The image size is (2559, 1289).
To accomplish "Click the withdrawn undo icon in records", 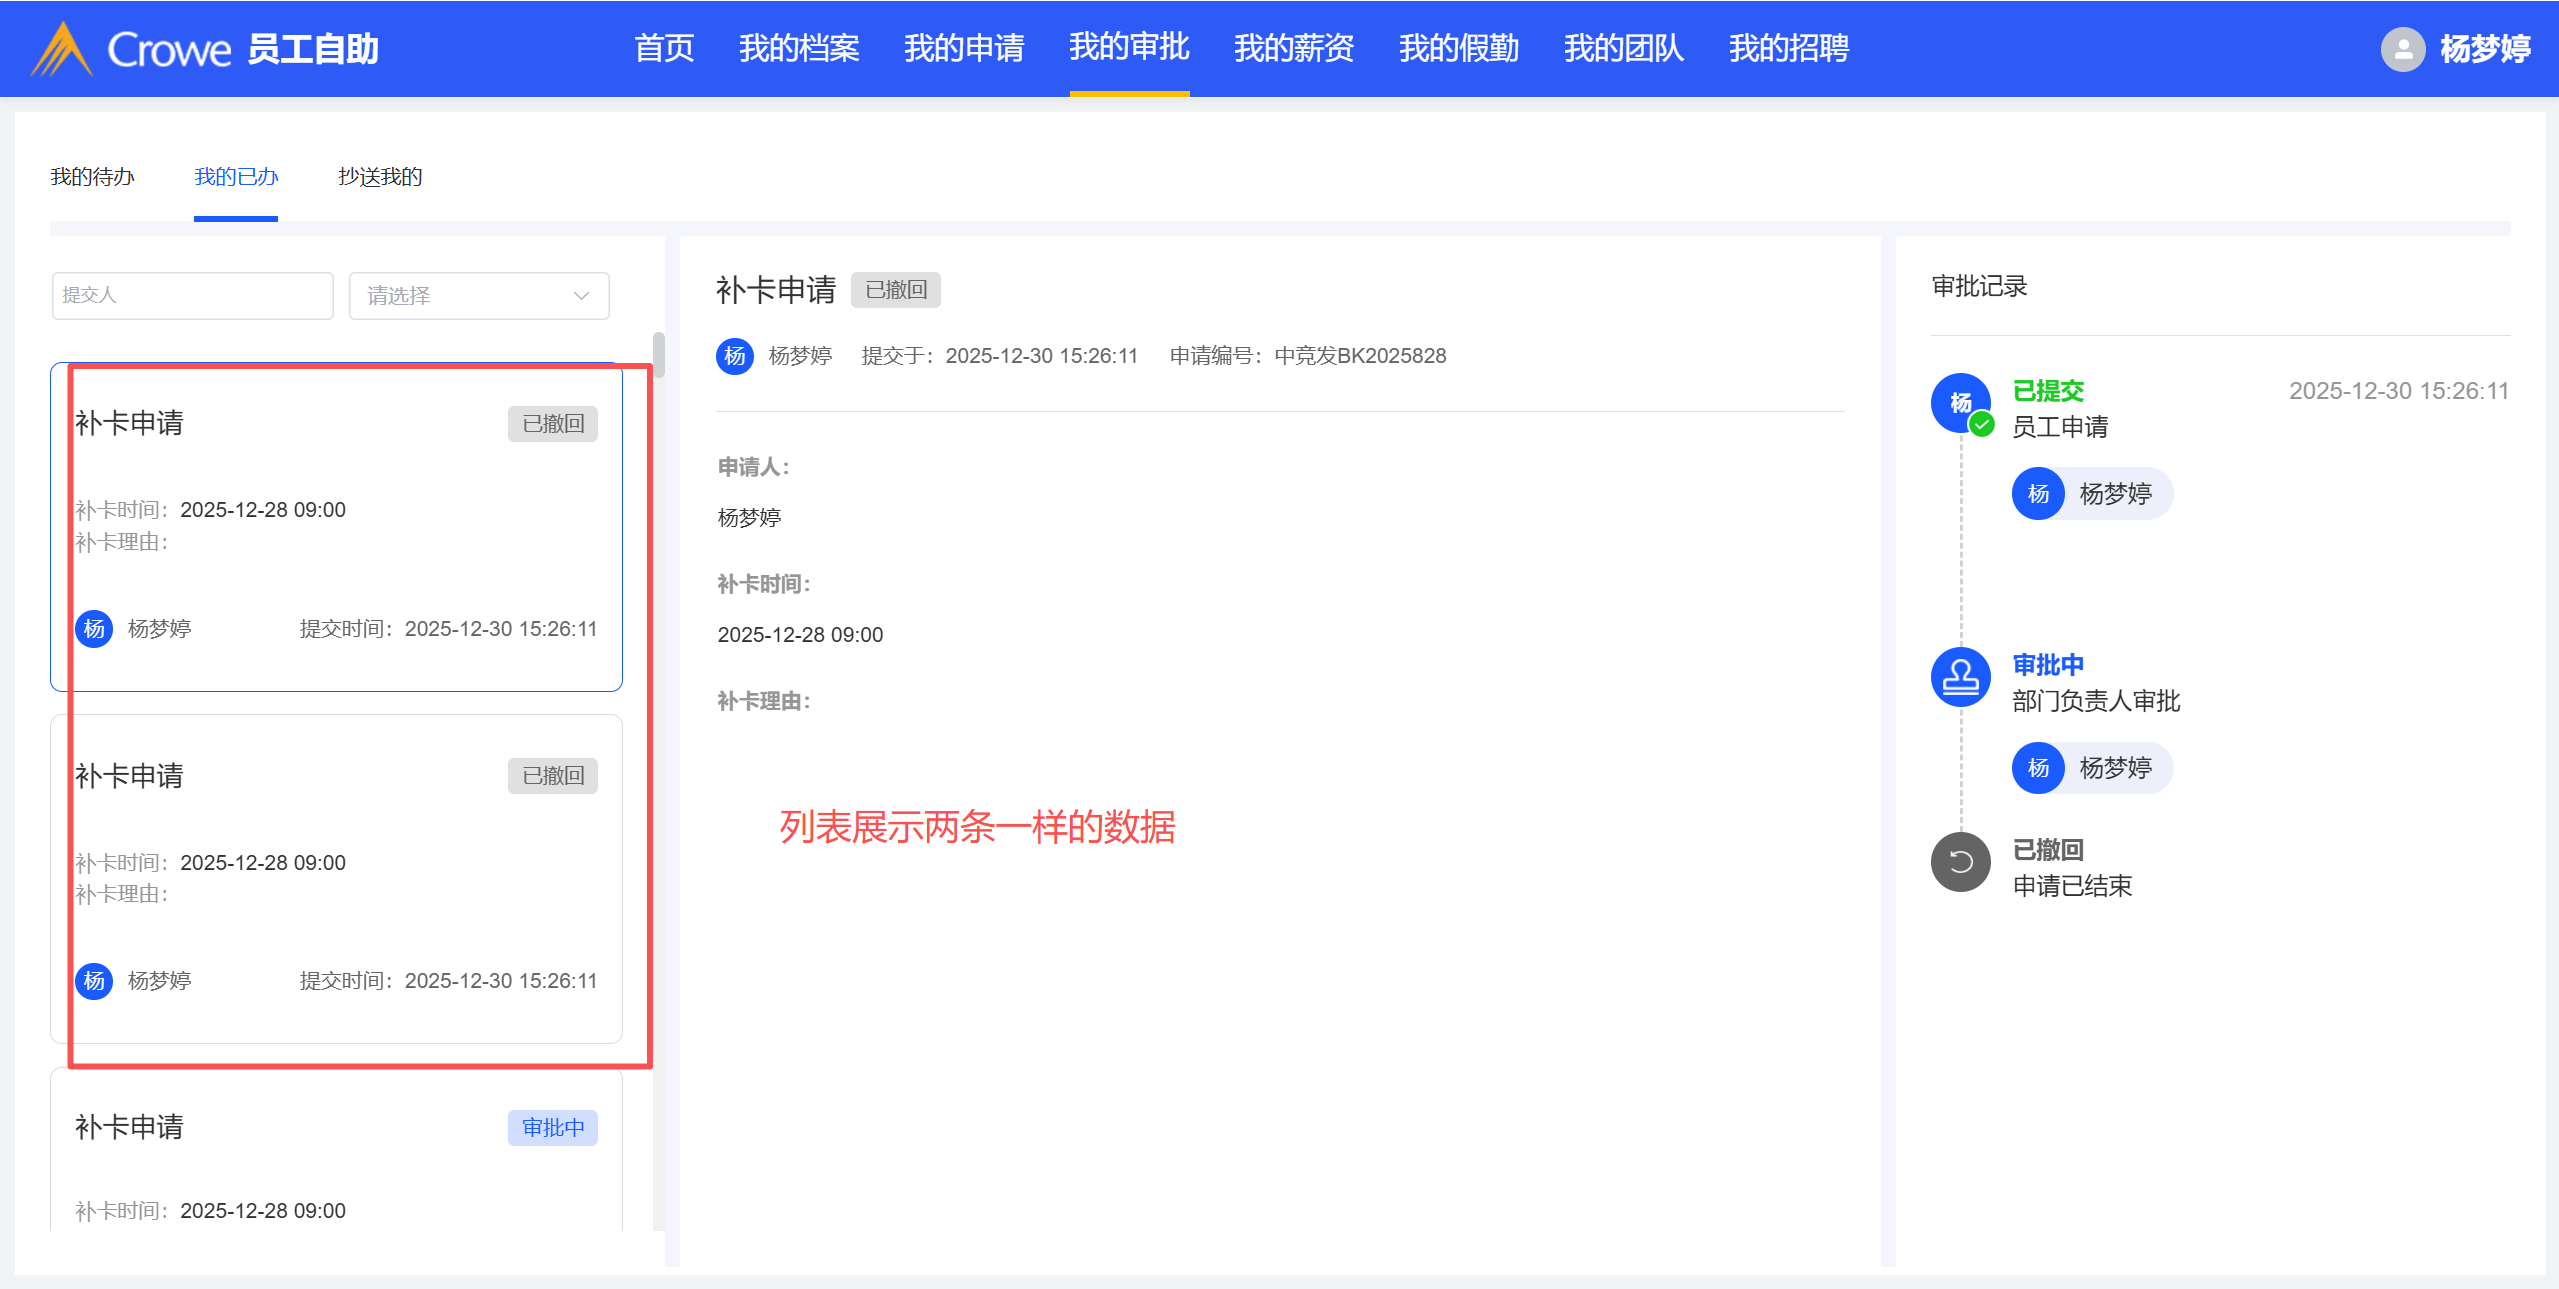I will pyautogui.click(x=1960, y=861).
